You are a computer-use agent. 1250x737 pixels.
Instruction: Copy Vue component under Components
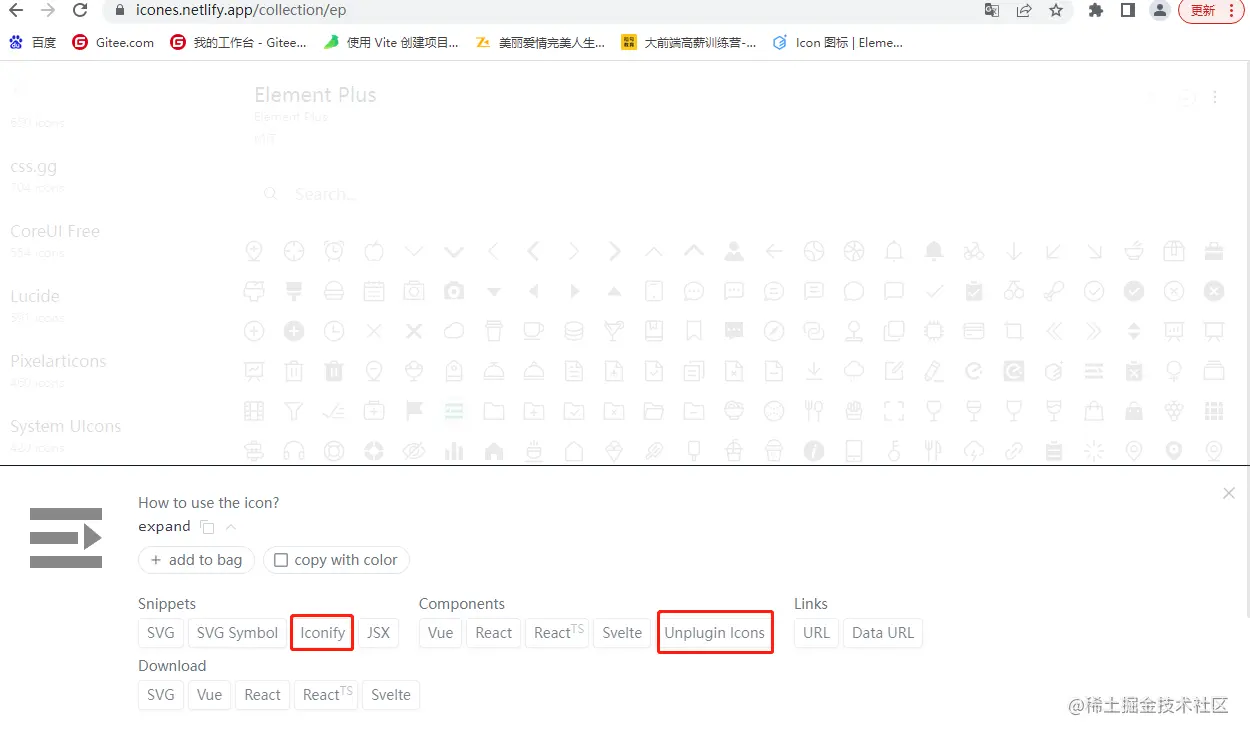tap(440, 633)
